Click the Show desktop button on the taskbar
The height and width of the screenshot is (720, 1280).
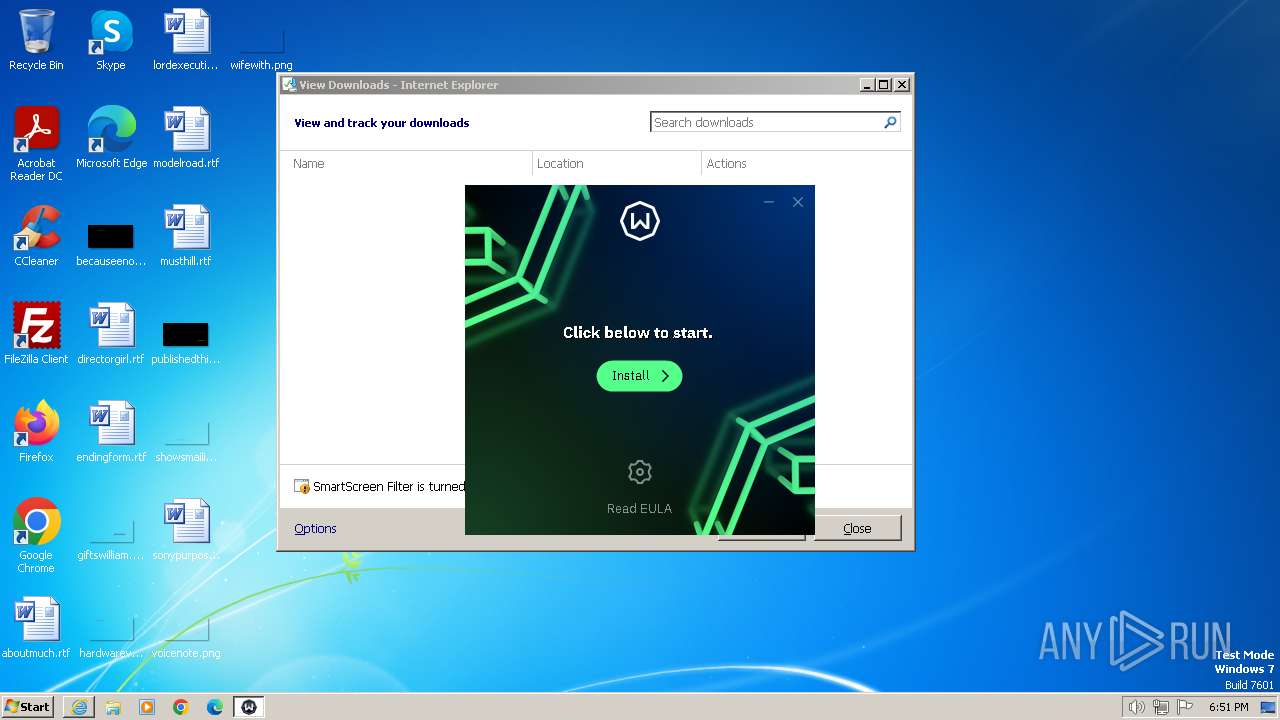(x=1269, y=707)
